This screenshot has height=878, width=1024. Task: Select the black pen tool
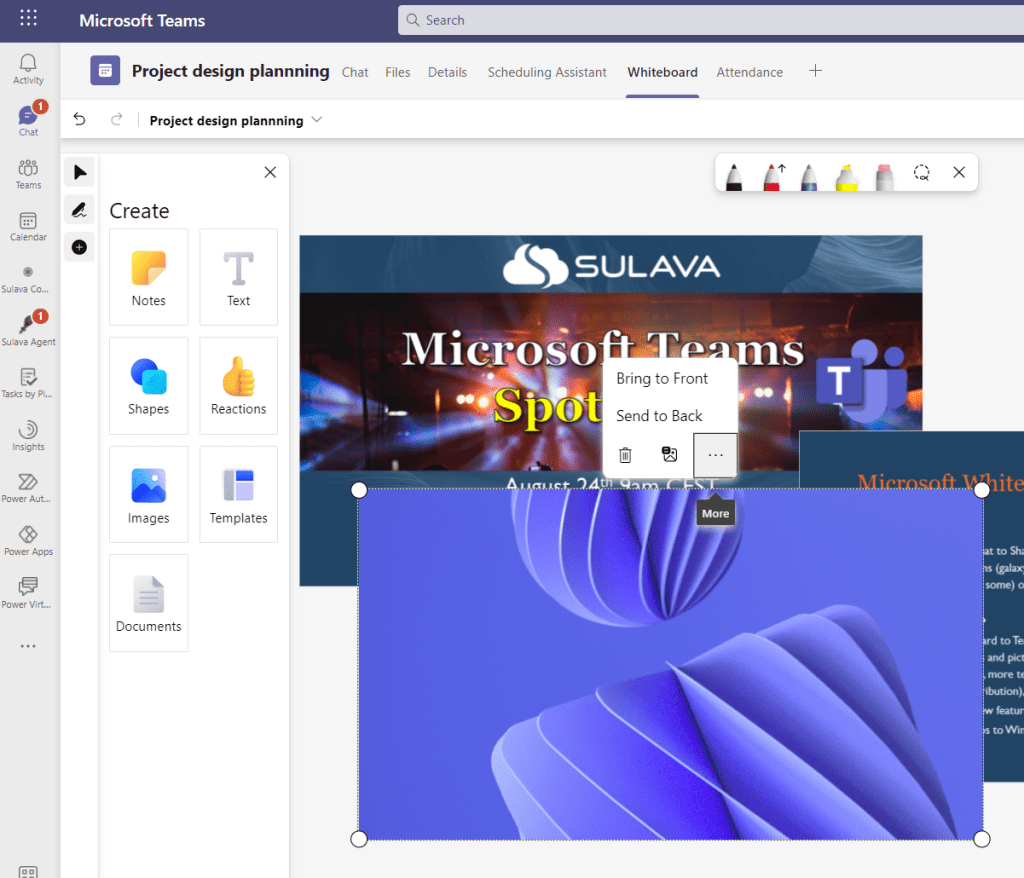[734, 175]
